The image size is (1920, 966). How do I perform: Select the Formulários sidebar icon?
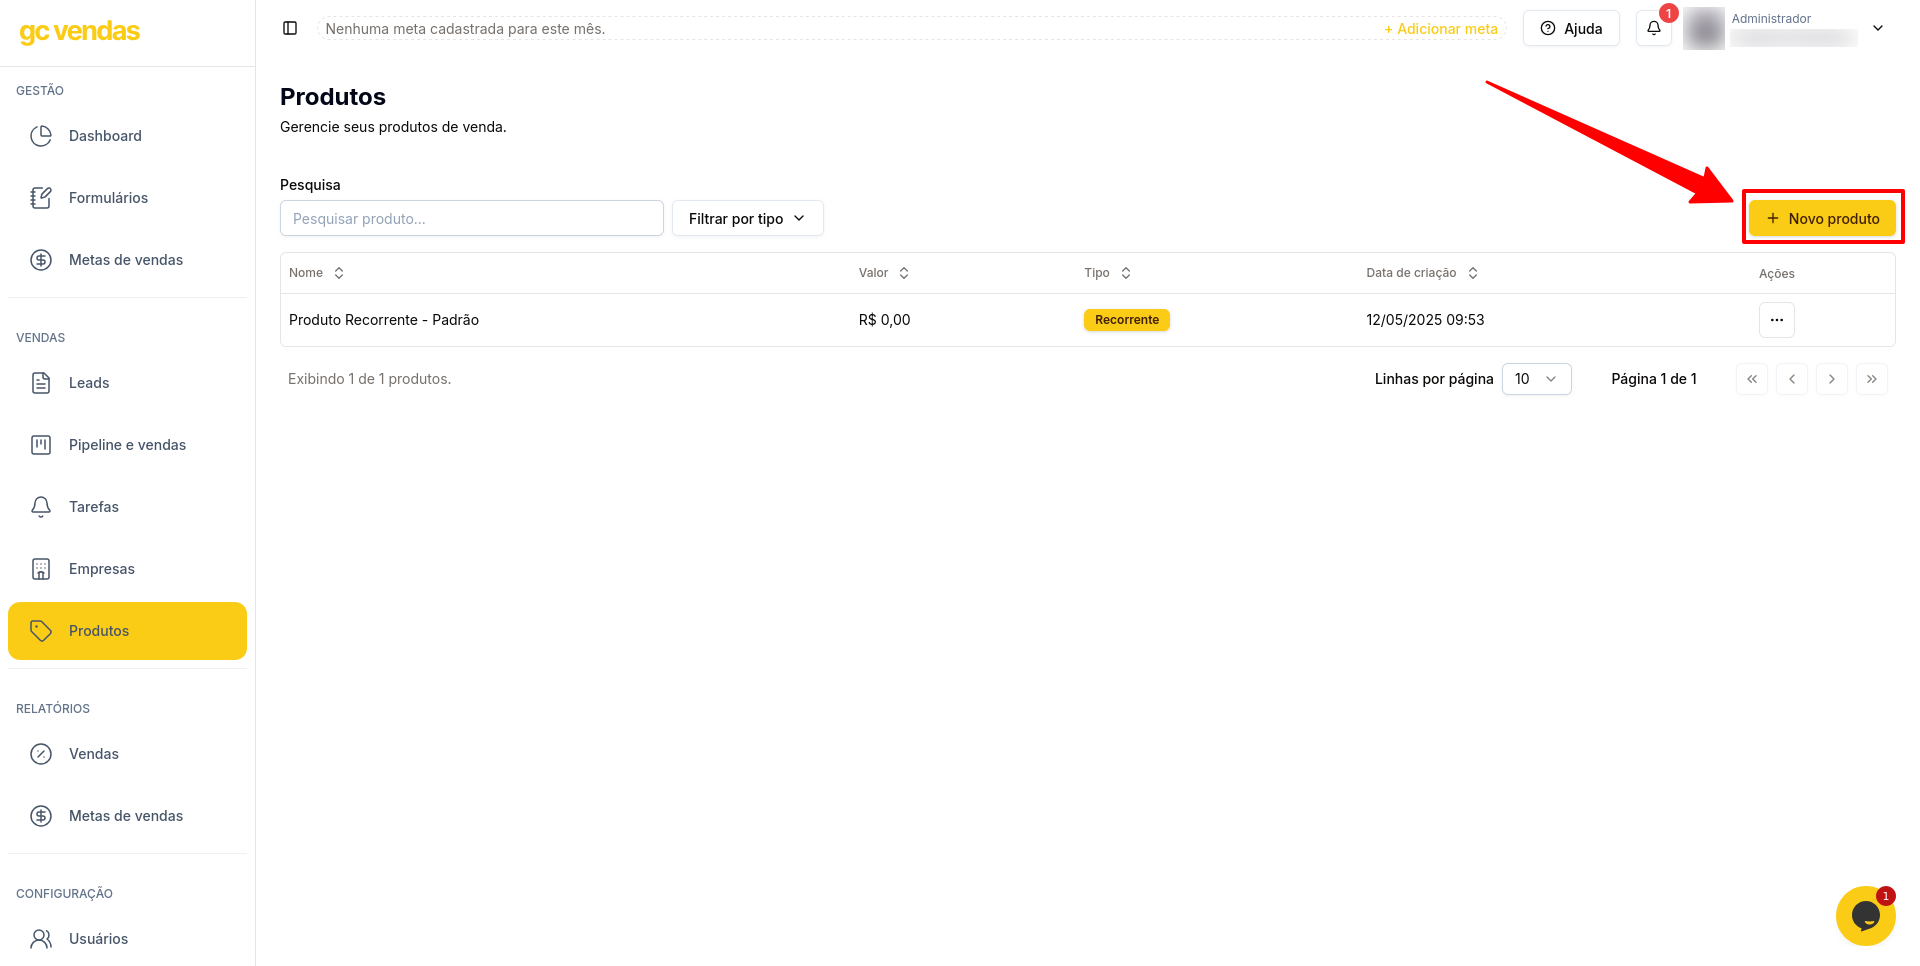tap(109, 197)
